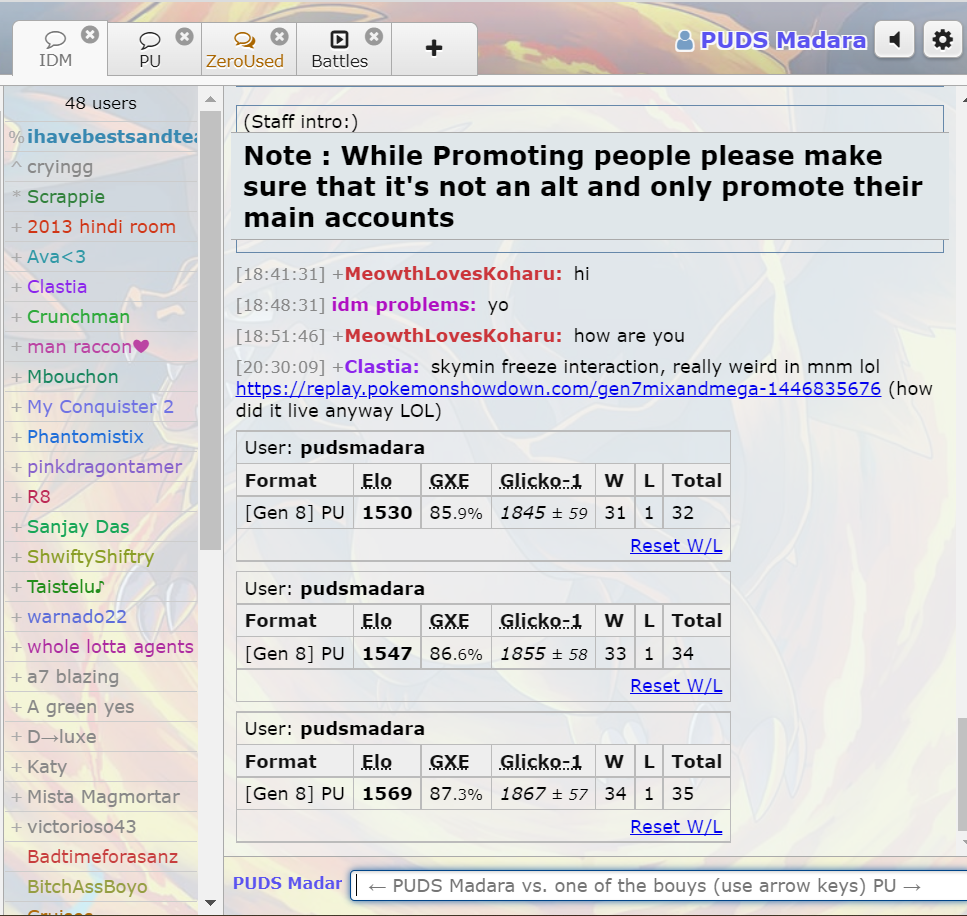Click the 48 users count label

pos(101,103)
